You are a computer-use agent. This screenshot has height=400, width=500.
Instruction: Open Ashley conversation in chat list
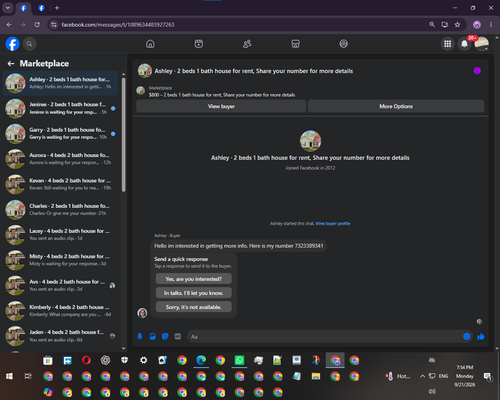point(60,83)
